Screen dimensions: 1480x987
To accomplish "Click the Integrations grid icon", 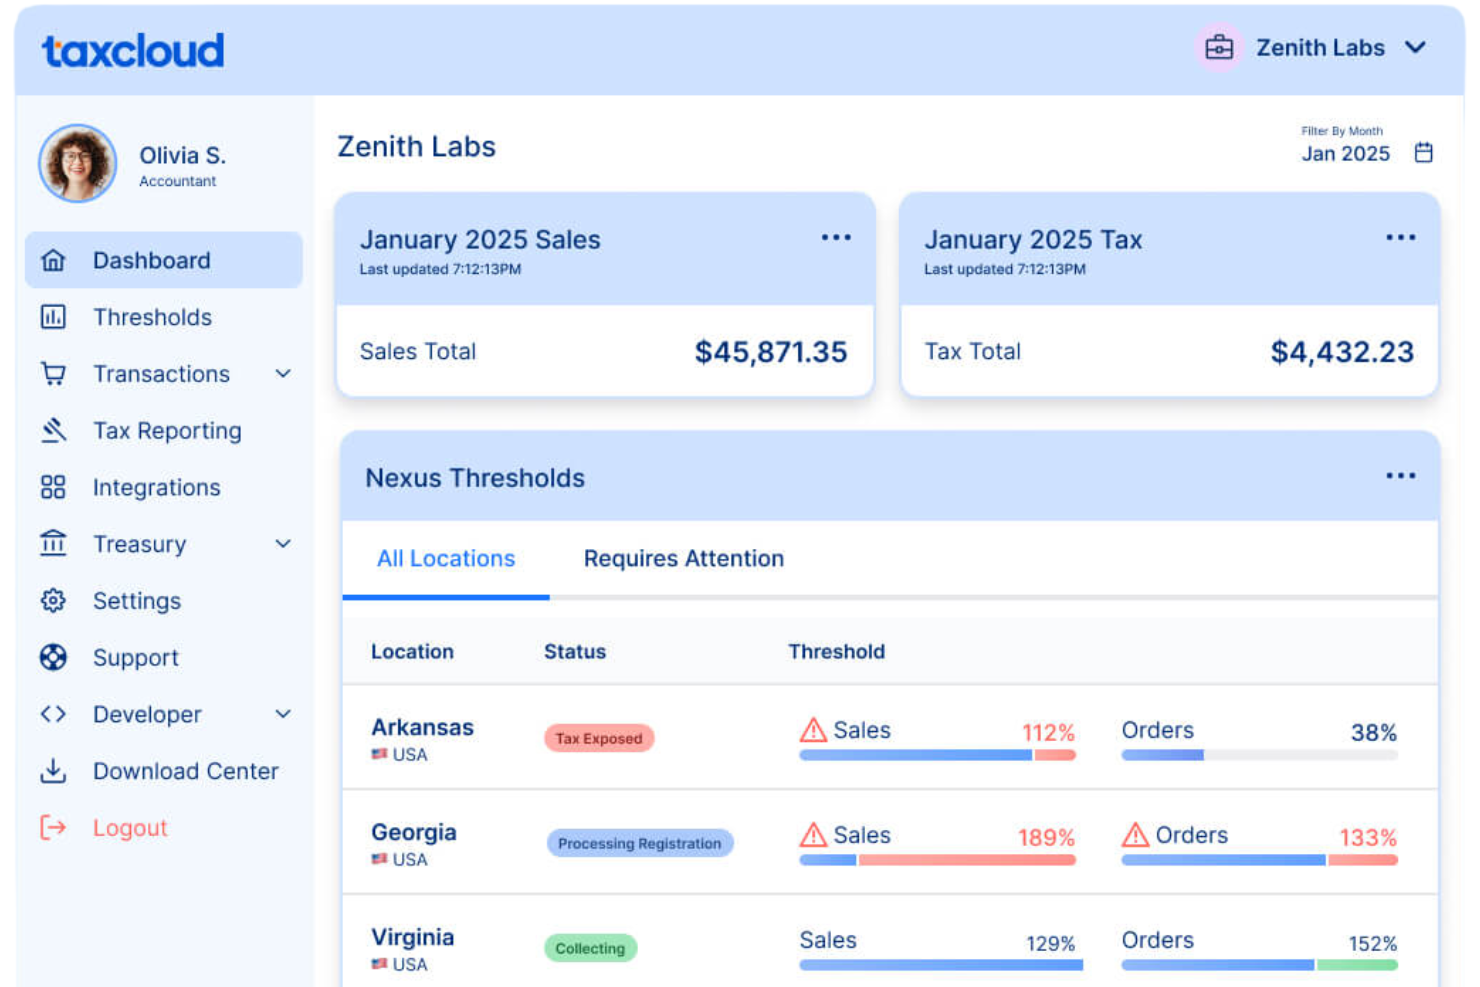I will point(53,487).
